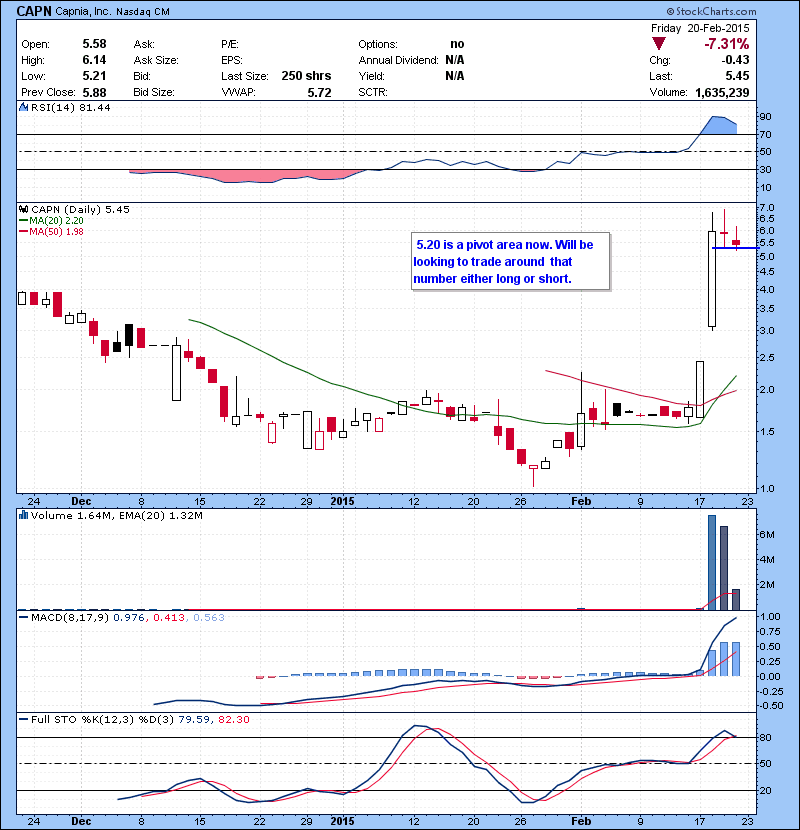Image resolution: width=800 pixels, height=830 pixels.
Task: Click the Open price 5.58
Action: pyautogui.click(x=94, y=44)
